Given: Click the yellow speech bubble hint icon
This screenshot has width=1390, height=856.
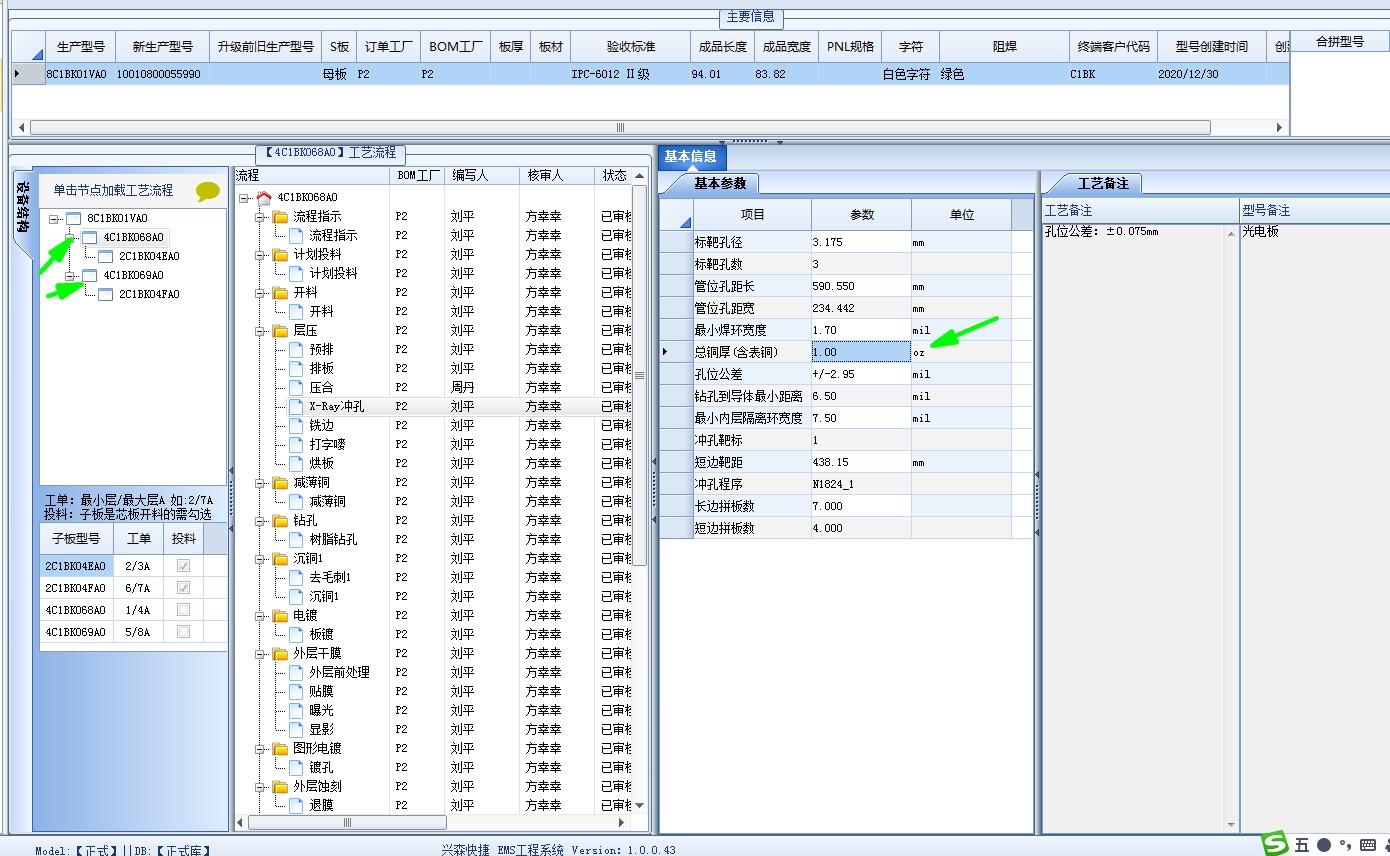Looking at the screenshot, I should 208,191.
